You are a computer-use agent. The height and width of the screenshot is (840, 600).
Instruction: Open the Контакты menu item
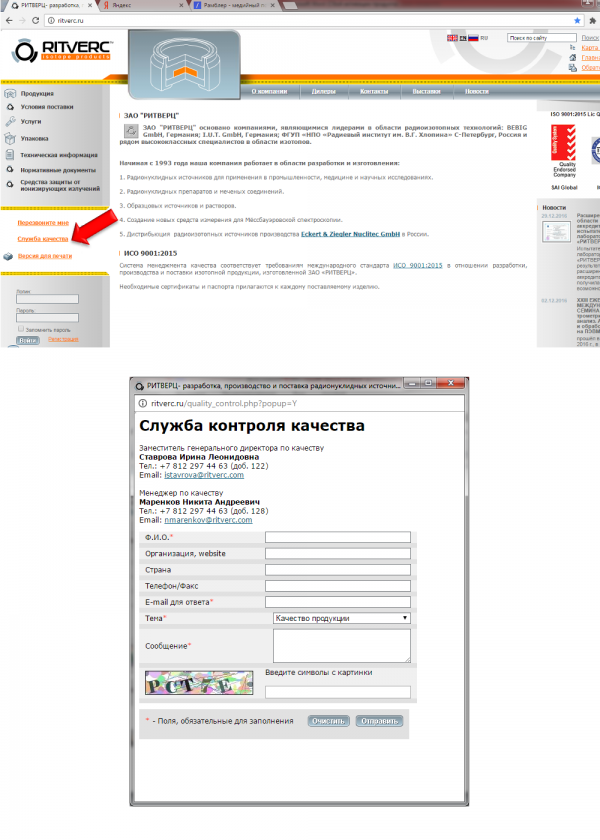(374, 92)
